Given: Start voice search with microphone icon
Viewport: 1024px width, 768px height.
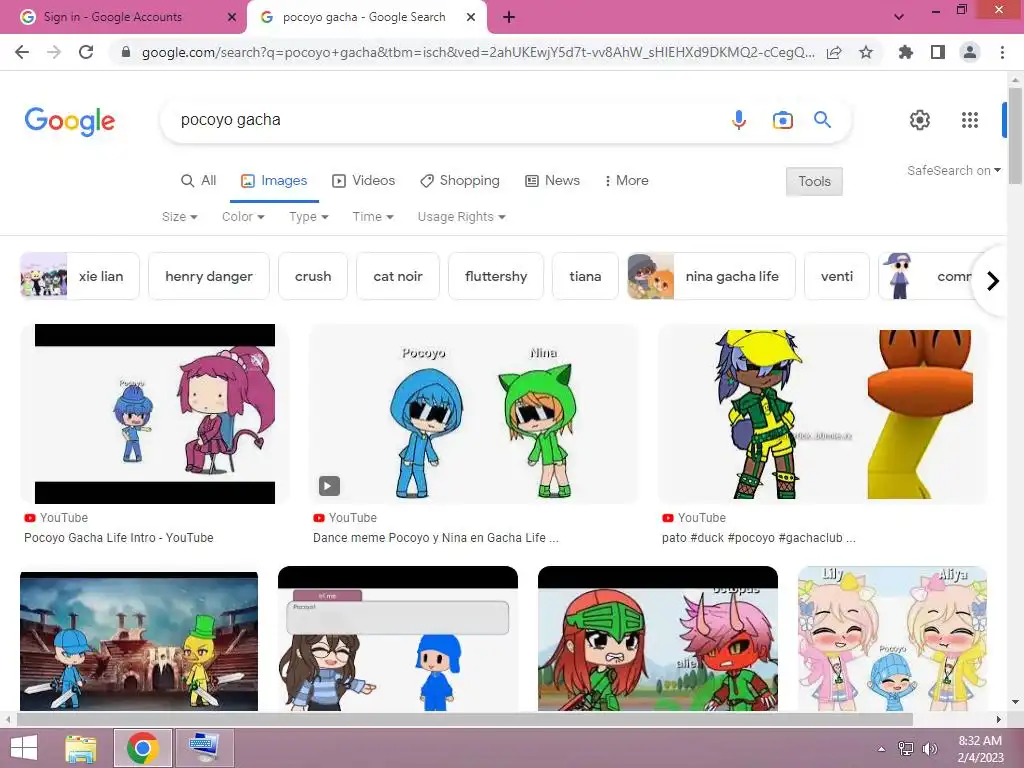Looking at the screenshot, I should pyautogui.click(x=739, y=120).
